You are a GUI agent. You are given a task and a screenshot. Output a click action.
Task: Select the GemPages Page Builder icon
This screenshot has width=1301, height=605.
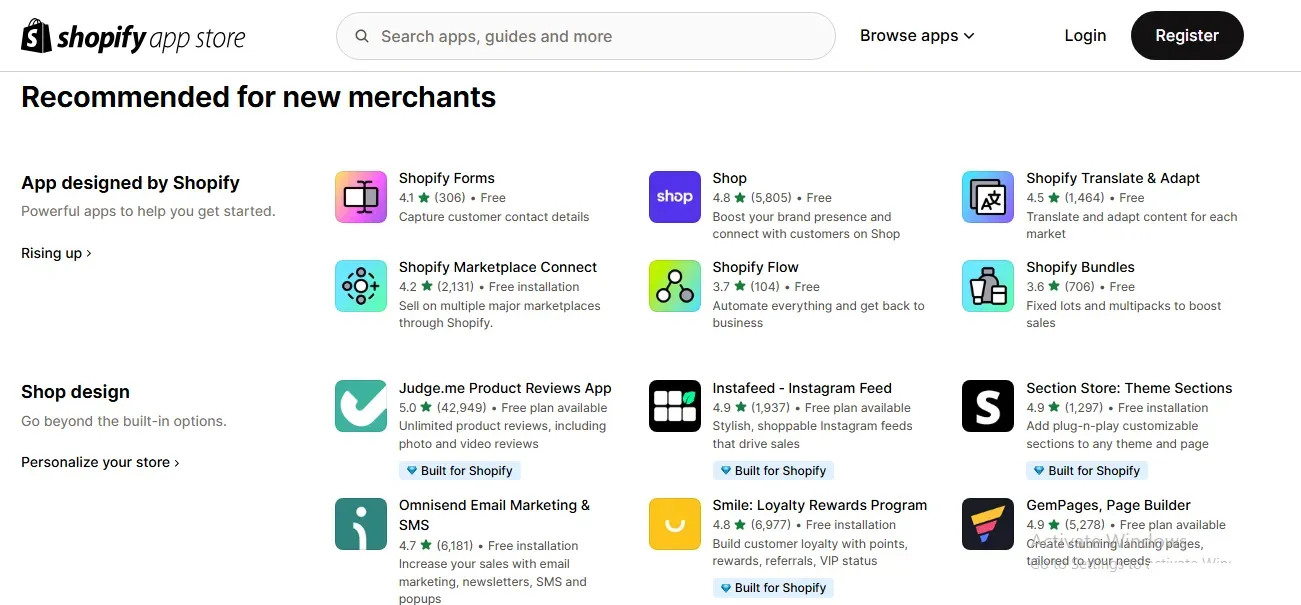coord(988,524)
